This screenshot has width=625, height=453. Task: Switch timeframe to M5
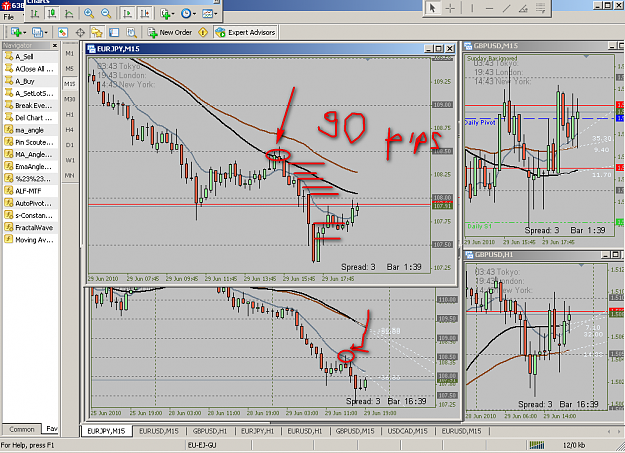[70, 69]
